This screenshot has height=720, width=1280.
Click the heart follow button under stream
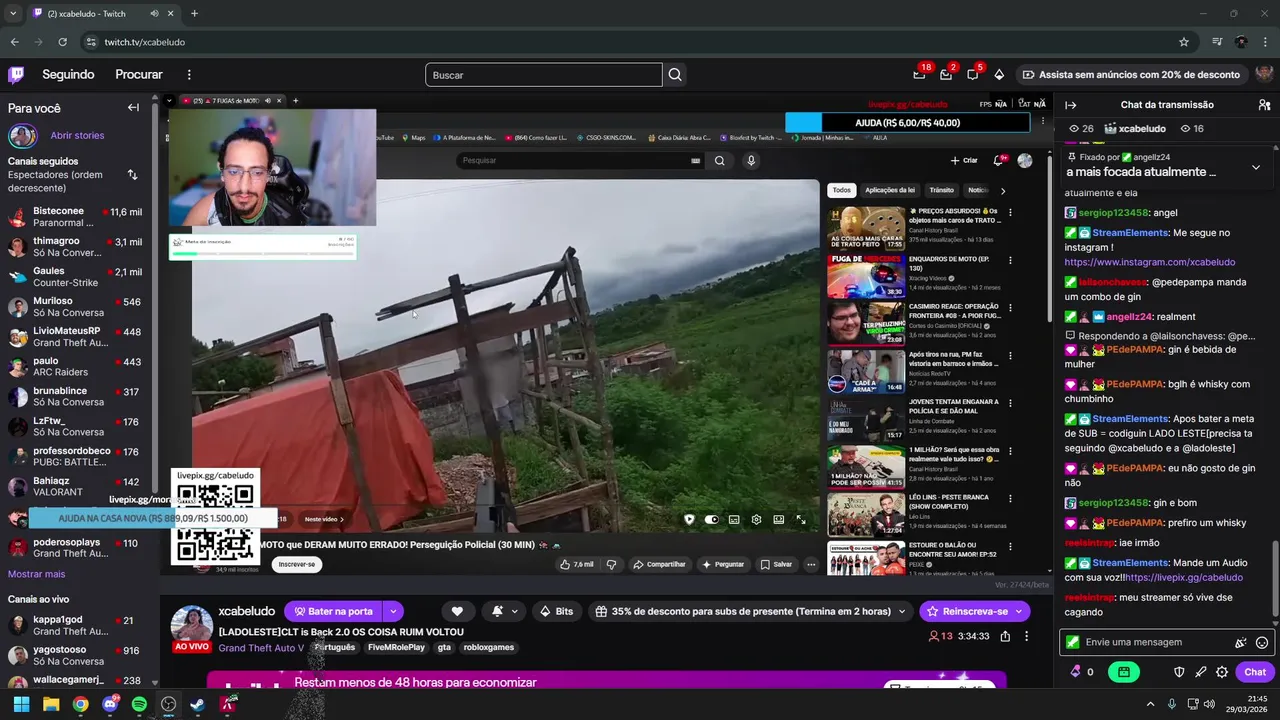point(457,611)
